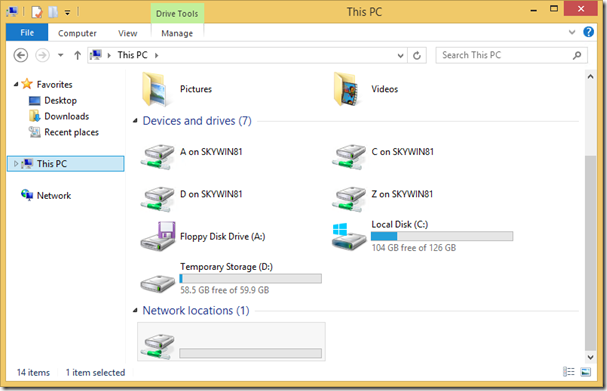Click the '58.5 GB free of 59.9 GB' text
The image size is (607, 391).
coord(225,290)
